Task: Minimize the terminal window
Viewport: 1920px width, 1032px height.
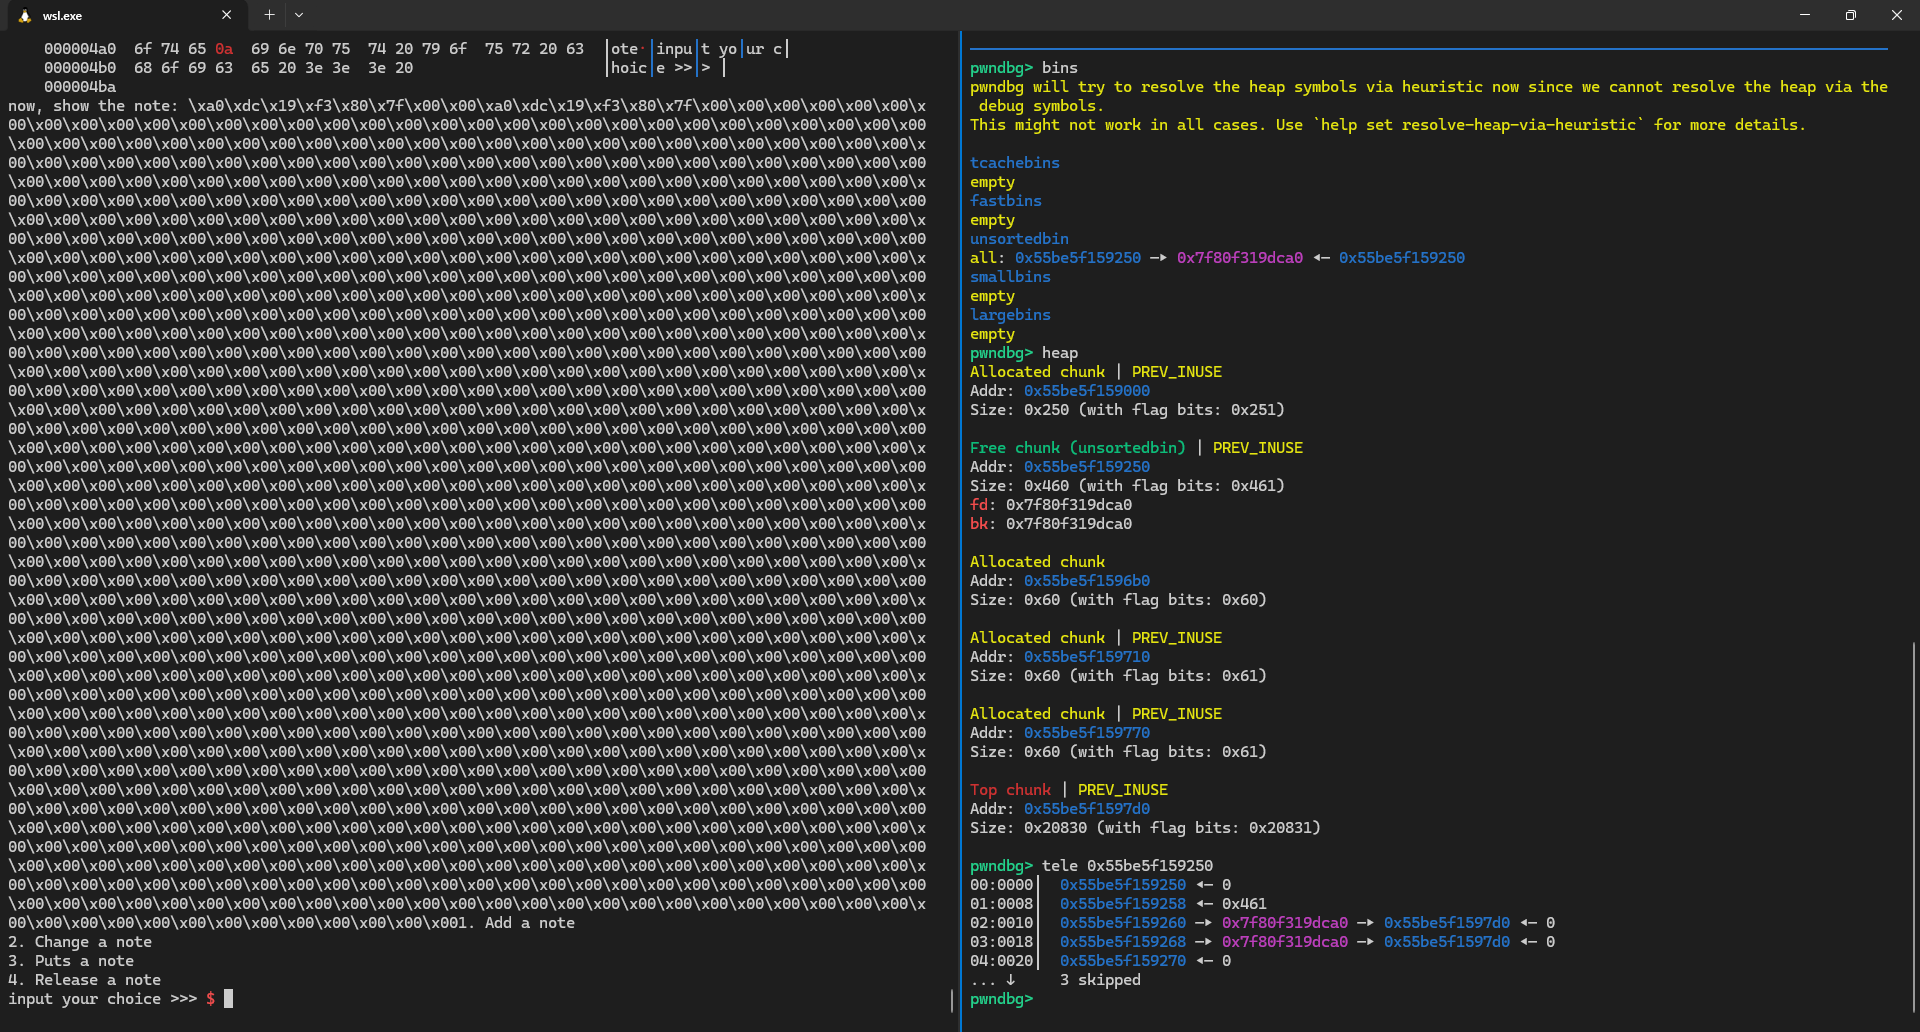Action: (x=1805, y=15)
